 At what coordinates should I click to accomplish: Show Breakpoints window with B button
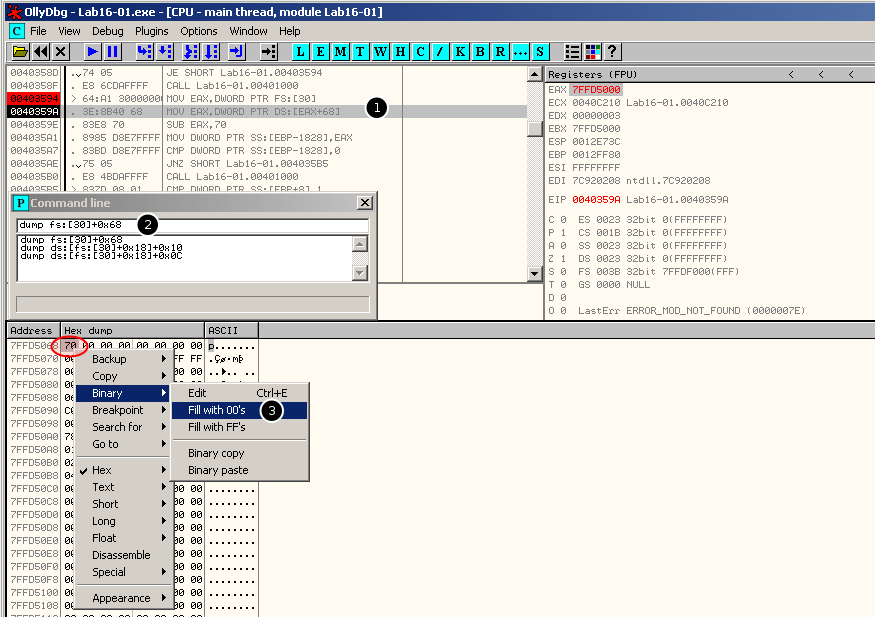click(x=480, y=51)
